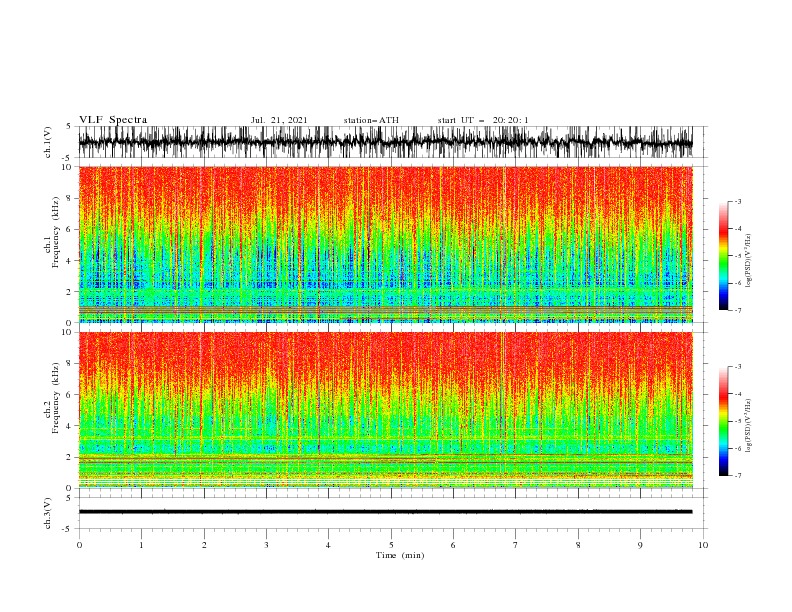Click the "6" kHz tick on ch.1 frequency axis

point(70,229)
